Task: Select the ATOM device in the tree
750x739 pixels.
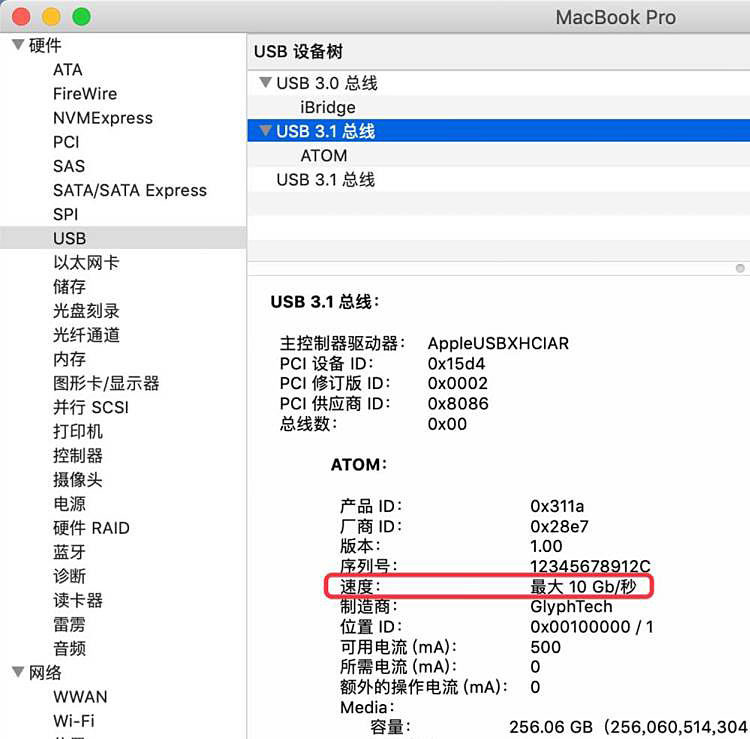Action: point(323,155)
